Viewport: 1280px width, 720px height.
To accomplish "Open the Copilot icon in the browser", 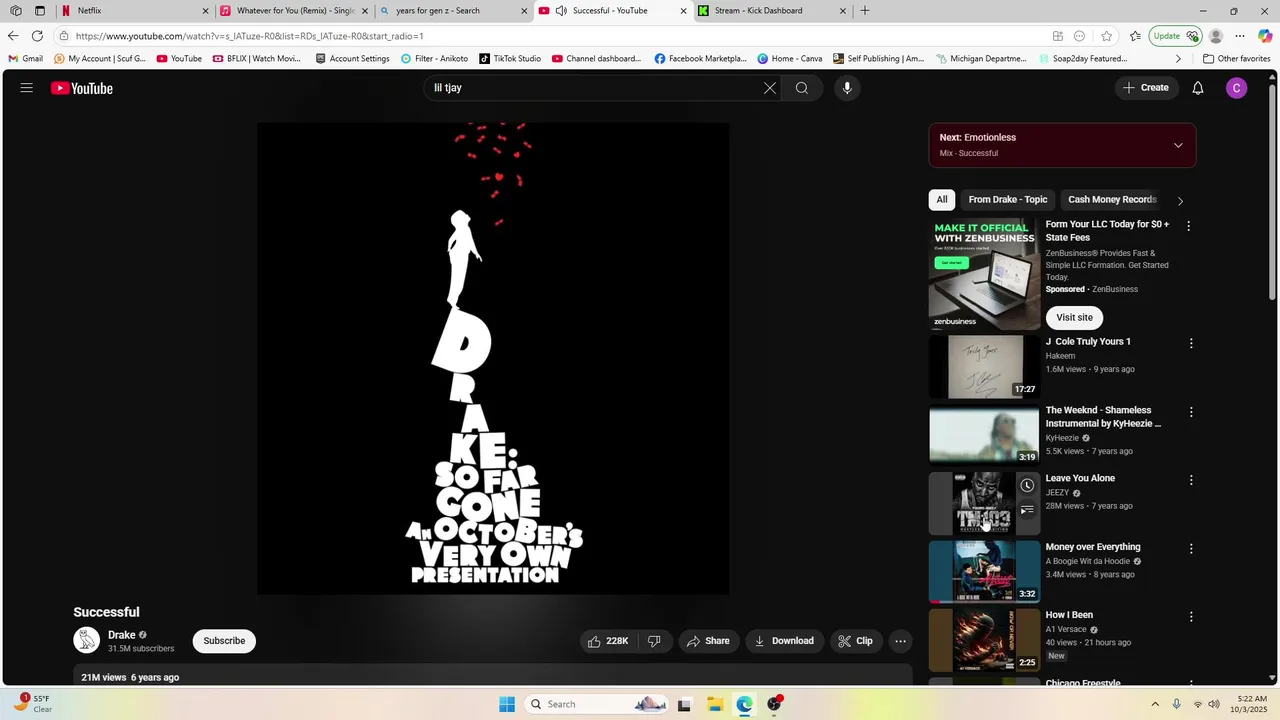I will tap(1265, 36).
